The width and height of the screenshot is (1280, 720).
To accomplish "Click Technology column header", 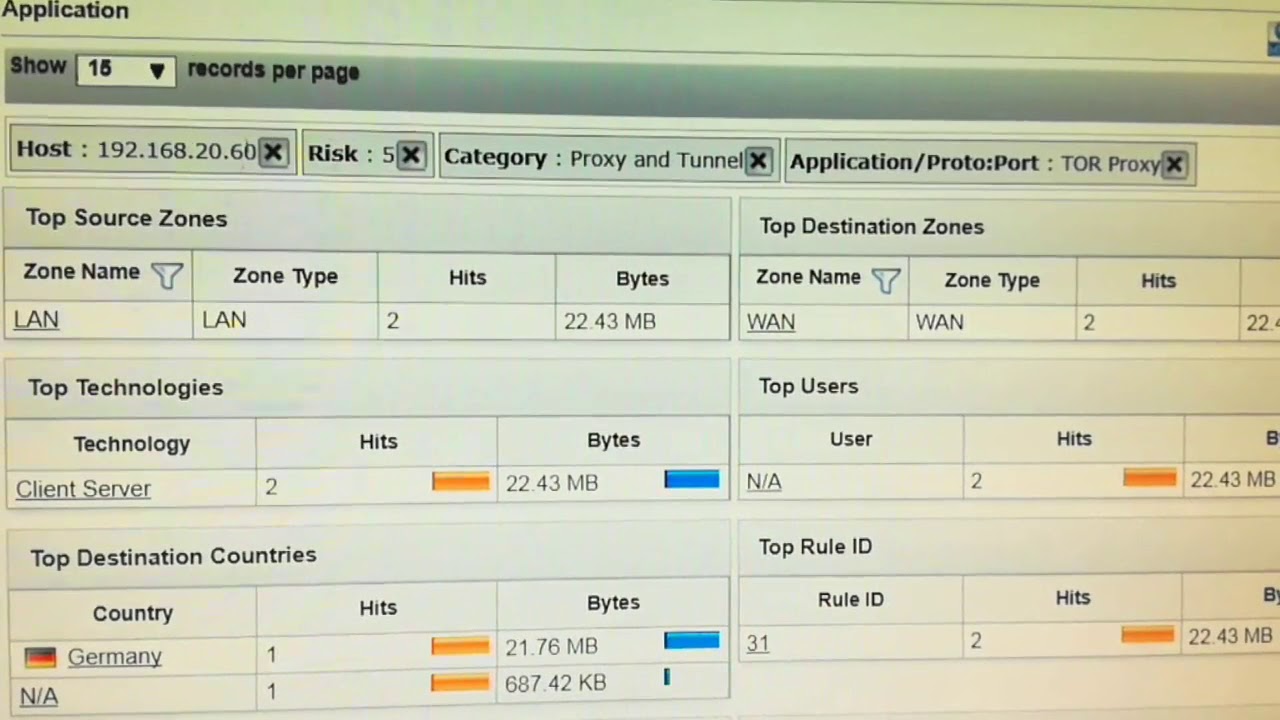I will click(x=131, y=444).
